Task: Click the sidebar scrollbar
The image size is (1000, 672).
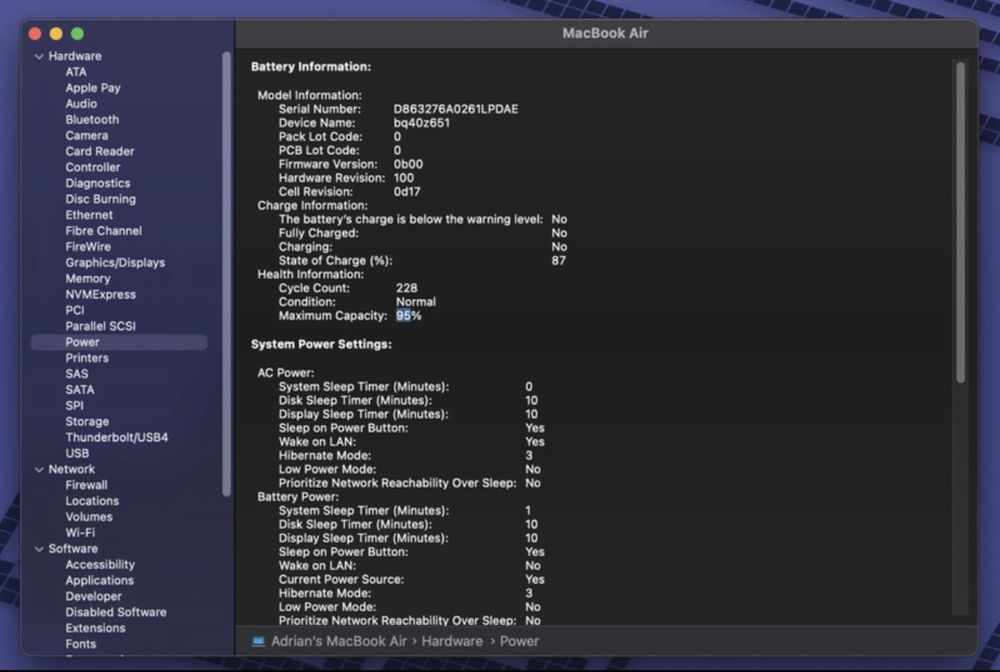Action: [226, 274]
